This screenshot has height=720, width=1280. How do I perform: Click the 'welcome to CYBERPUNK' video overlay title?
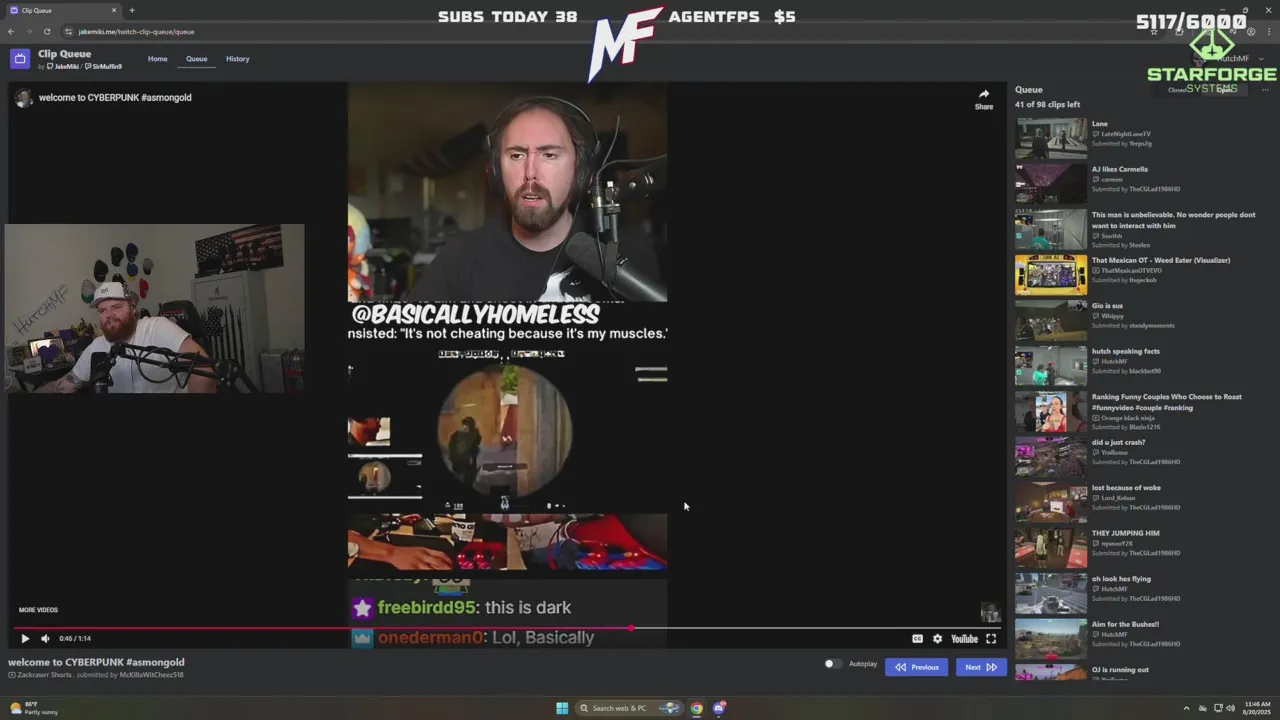pyautogui.click(x=115, y=98)
